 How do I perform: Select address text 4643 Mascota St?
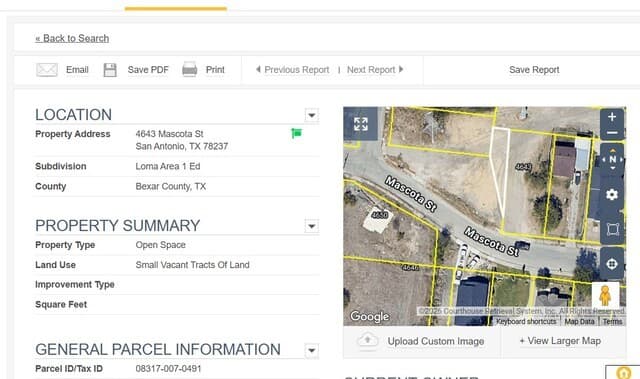(169, 134)
